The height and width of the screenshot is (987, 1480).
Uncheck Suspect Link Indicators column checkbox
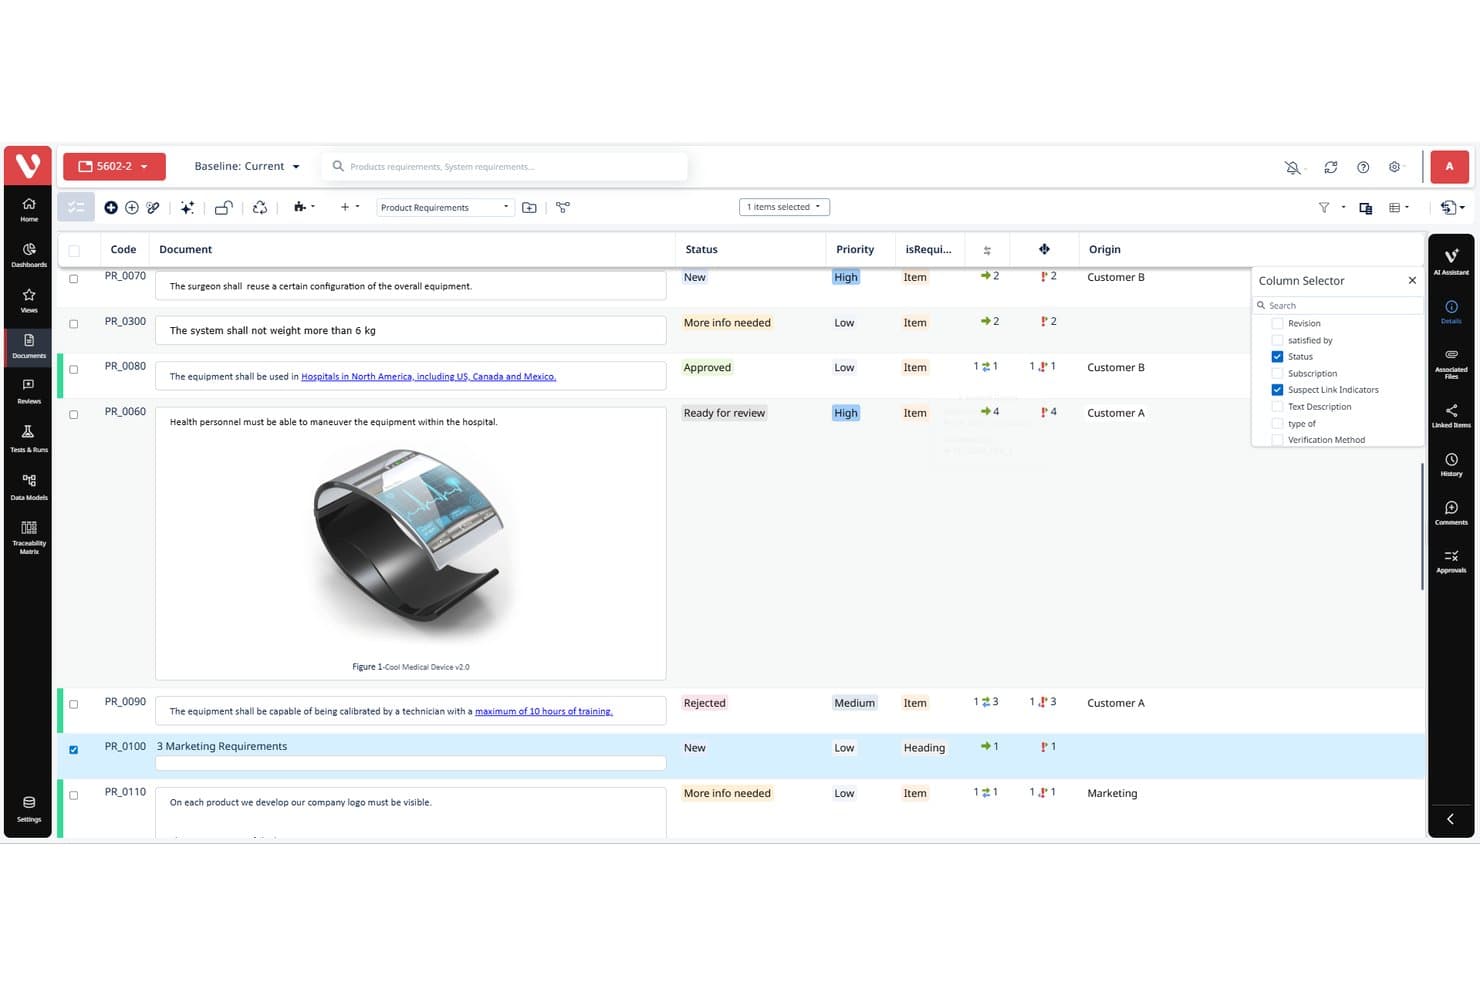(1277, 390)
